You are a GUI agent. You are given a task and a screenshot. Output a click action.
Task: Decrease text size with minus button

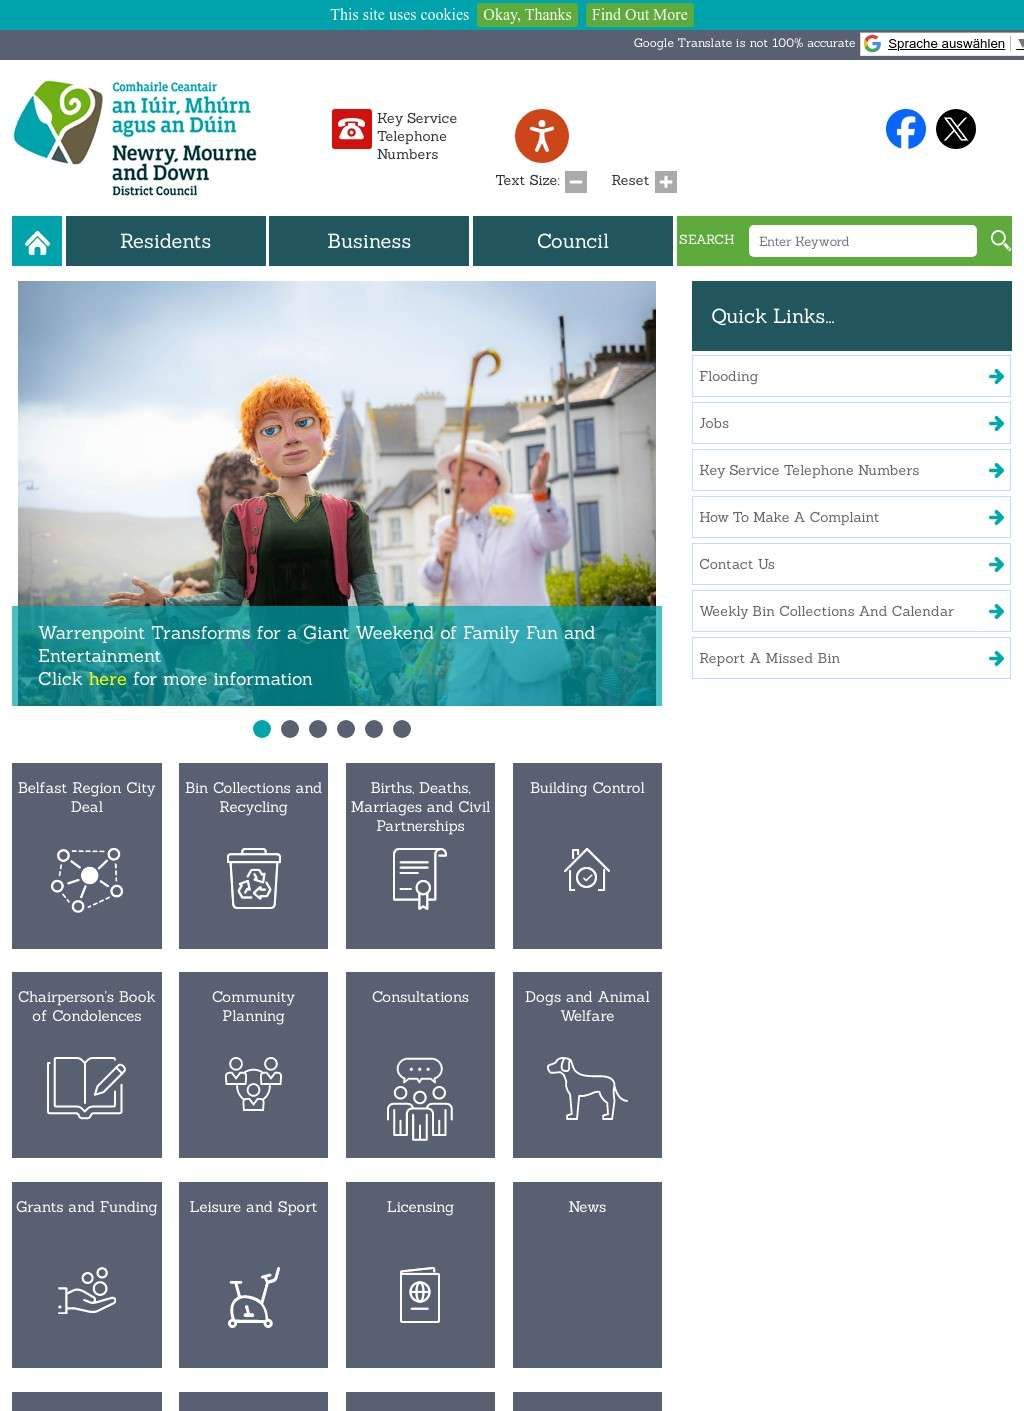[576, 181]
